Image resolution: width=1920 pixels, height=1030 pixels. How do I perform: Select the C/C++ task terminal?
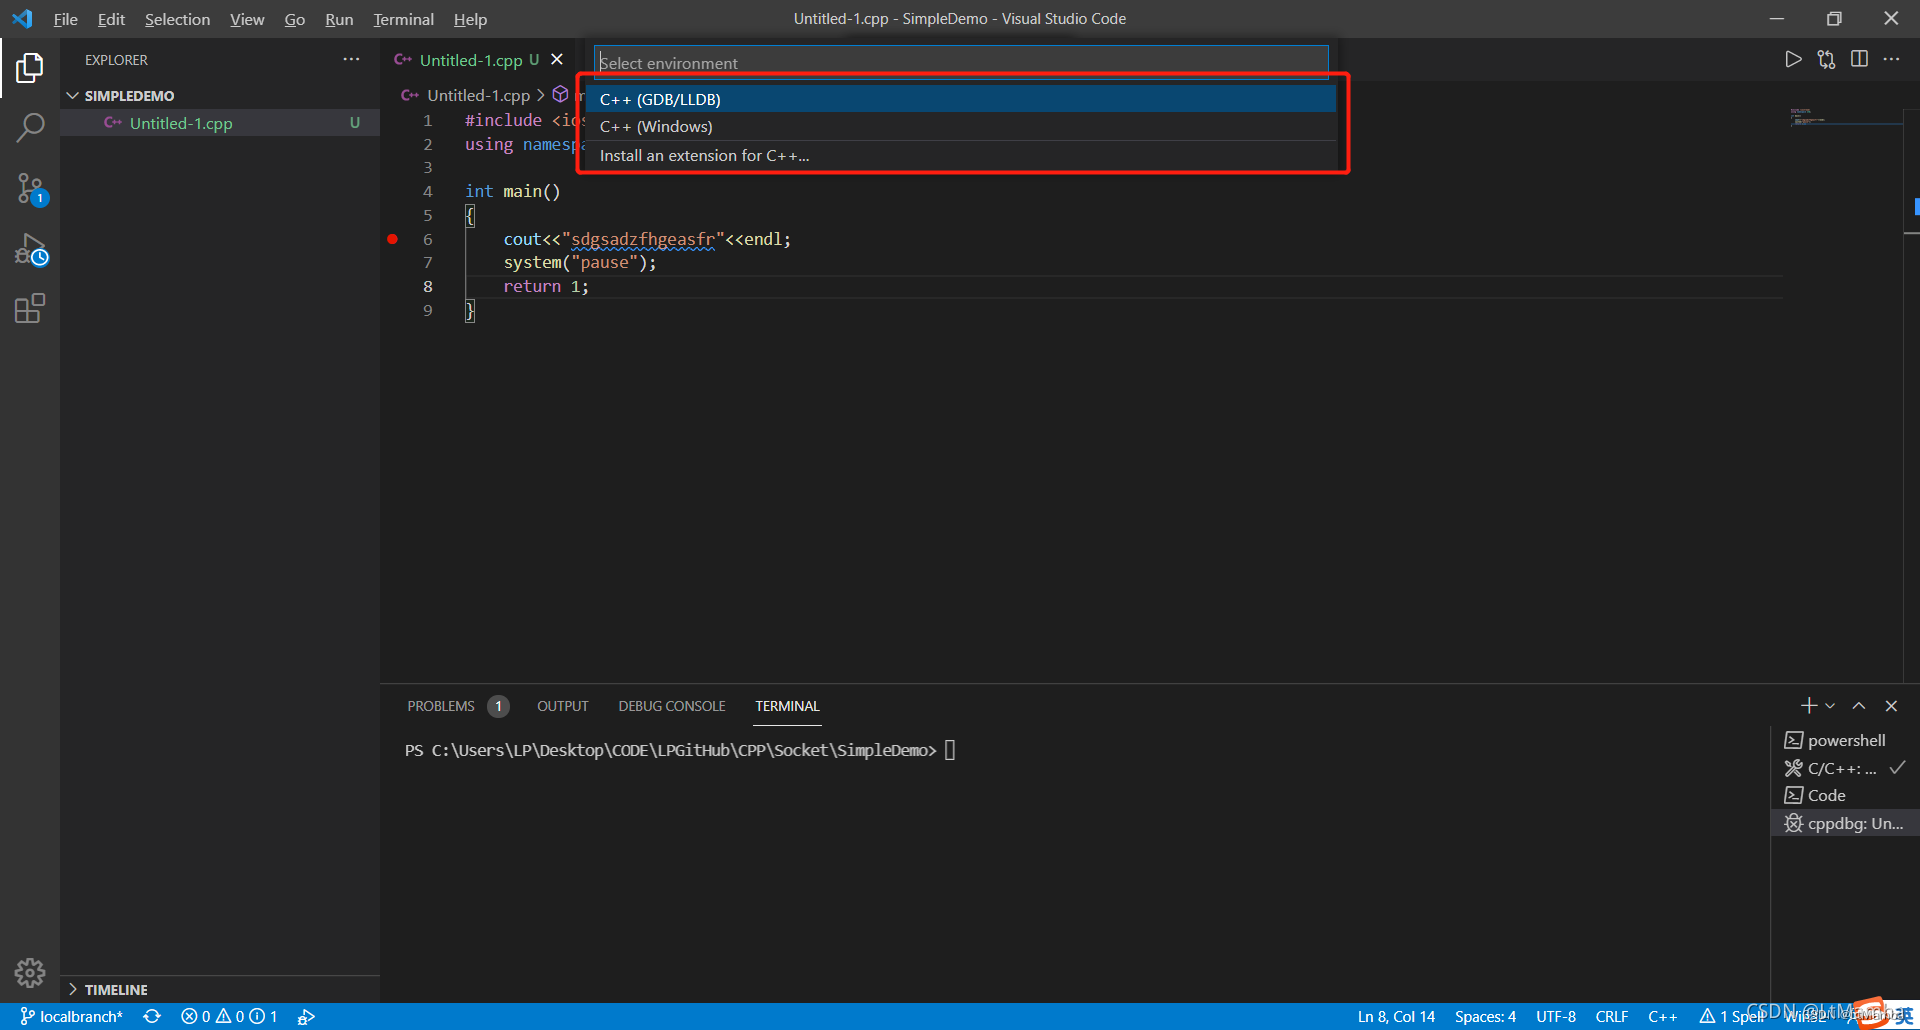coord(1845,768)
